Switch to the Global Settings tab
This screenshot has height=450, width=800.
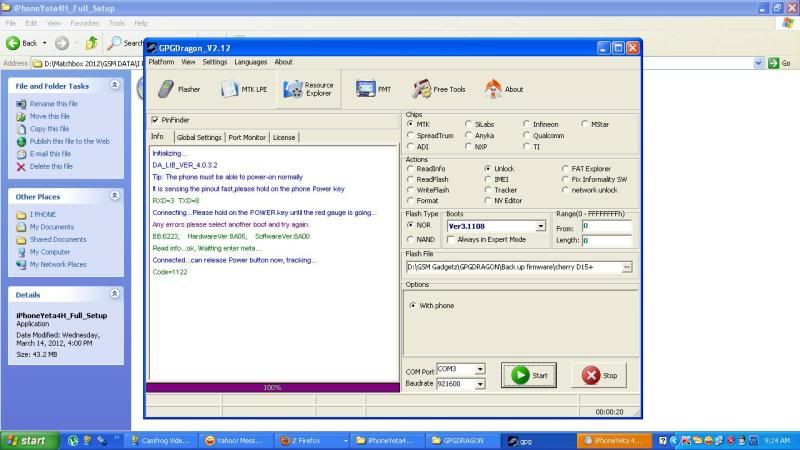[x=199, y=138]
